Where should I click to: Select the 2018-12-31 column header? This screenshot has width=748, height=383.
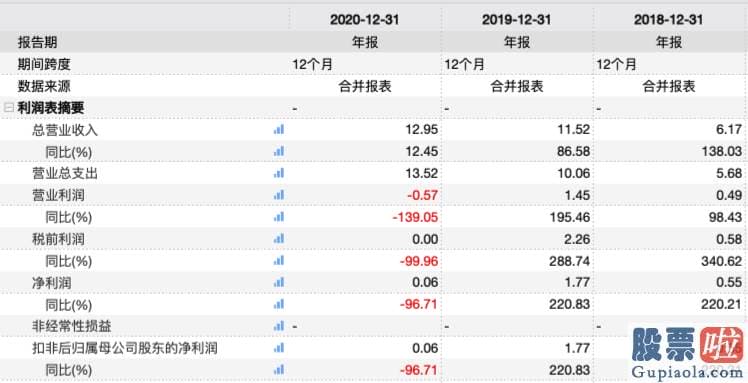668,20
